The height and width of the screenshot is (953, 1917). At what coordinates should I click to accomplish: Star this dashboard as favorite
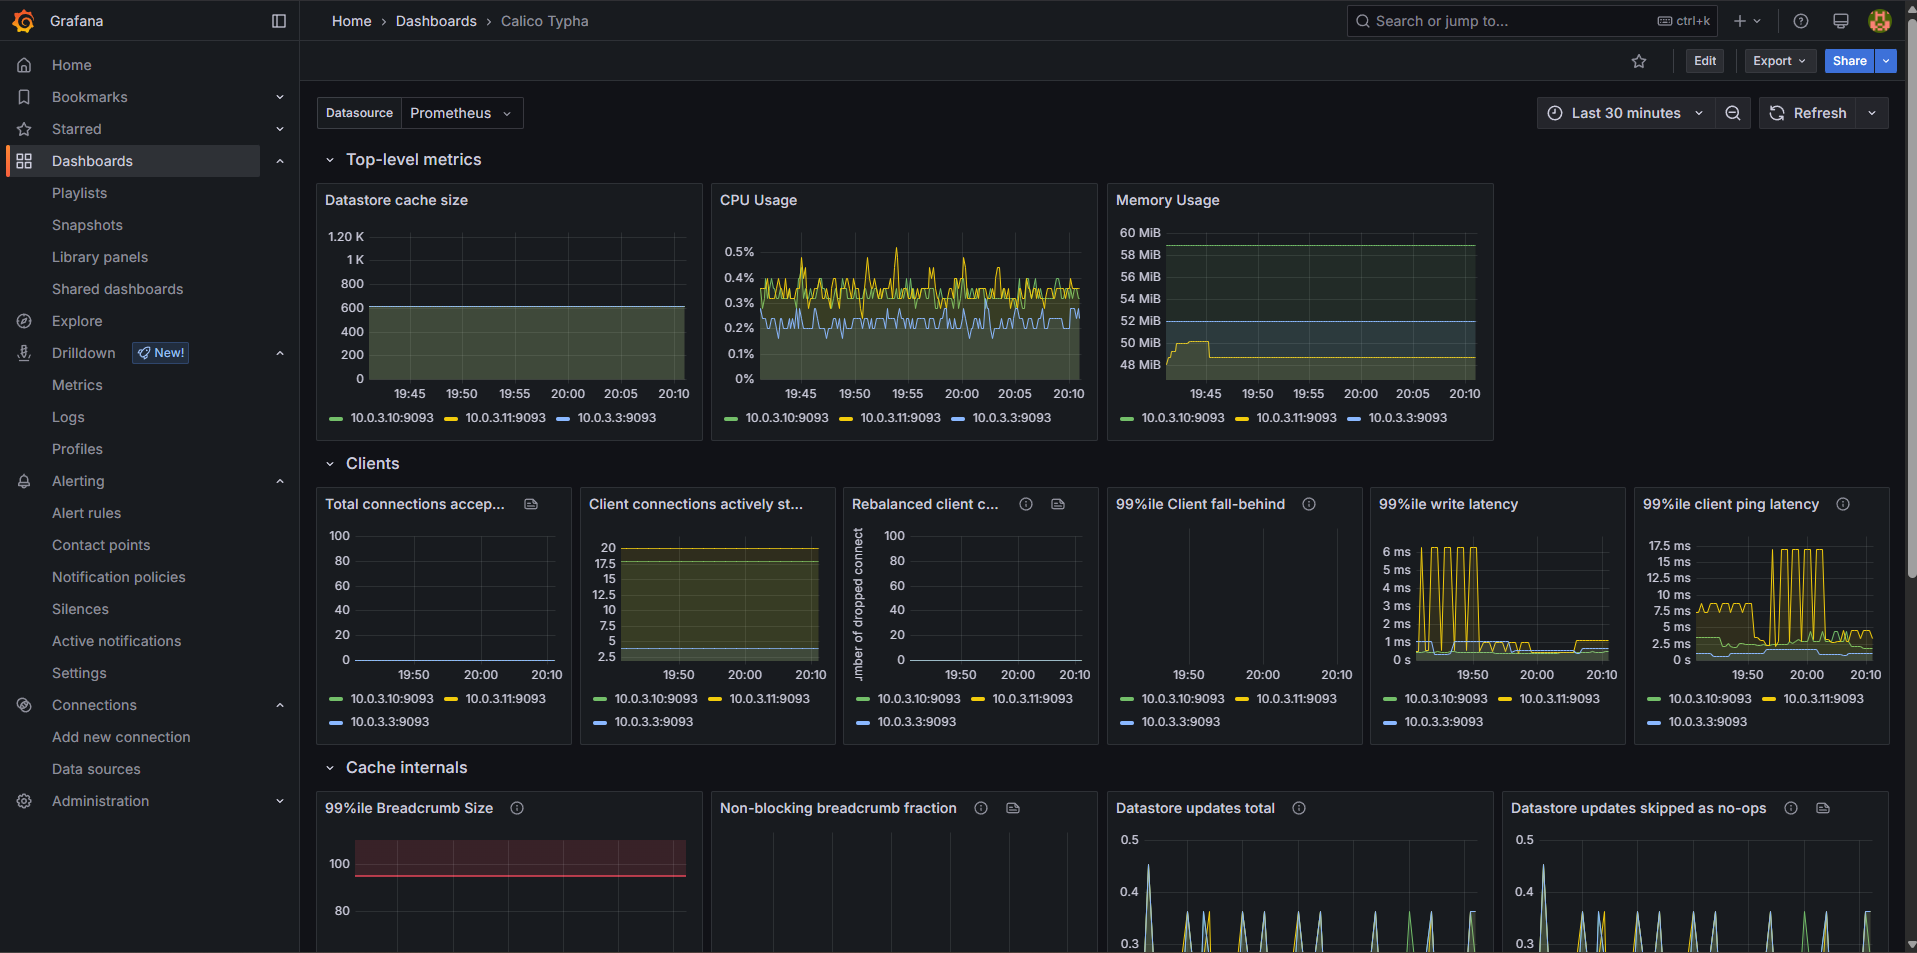tap(1638, 61)
